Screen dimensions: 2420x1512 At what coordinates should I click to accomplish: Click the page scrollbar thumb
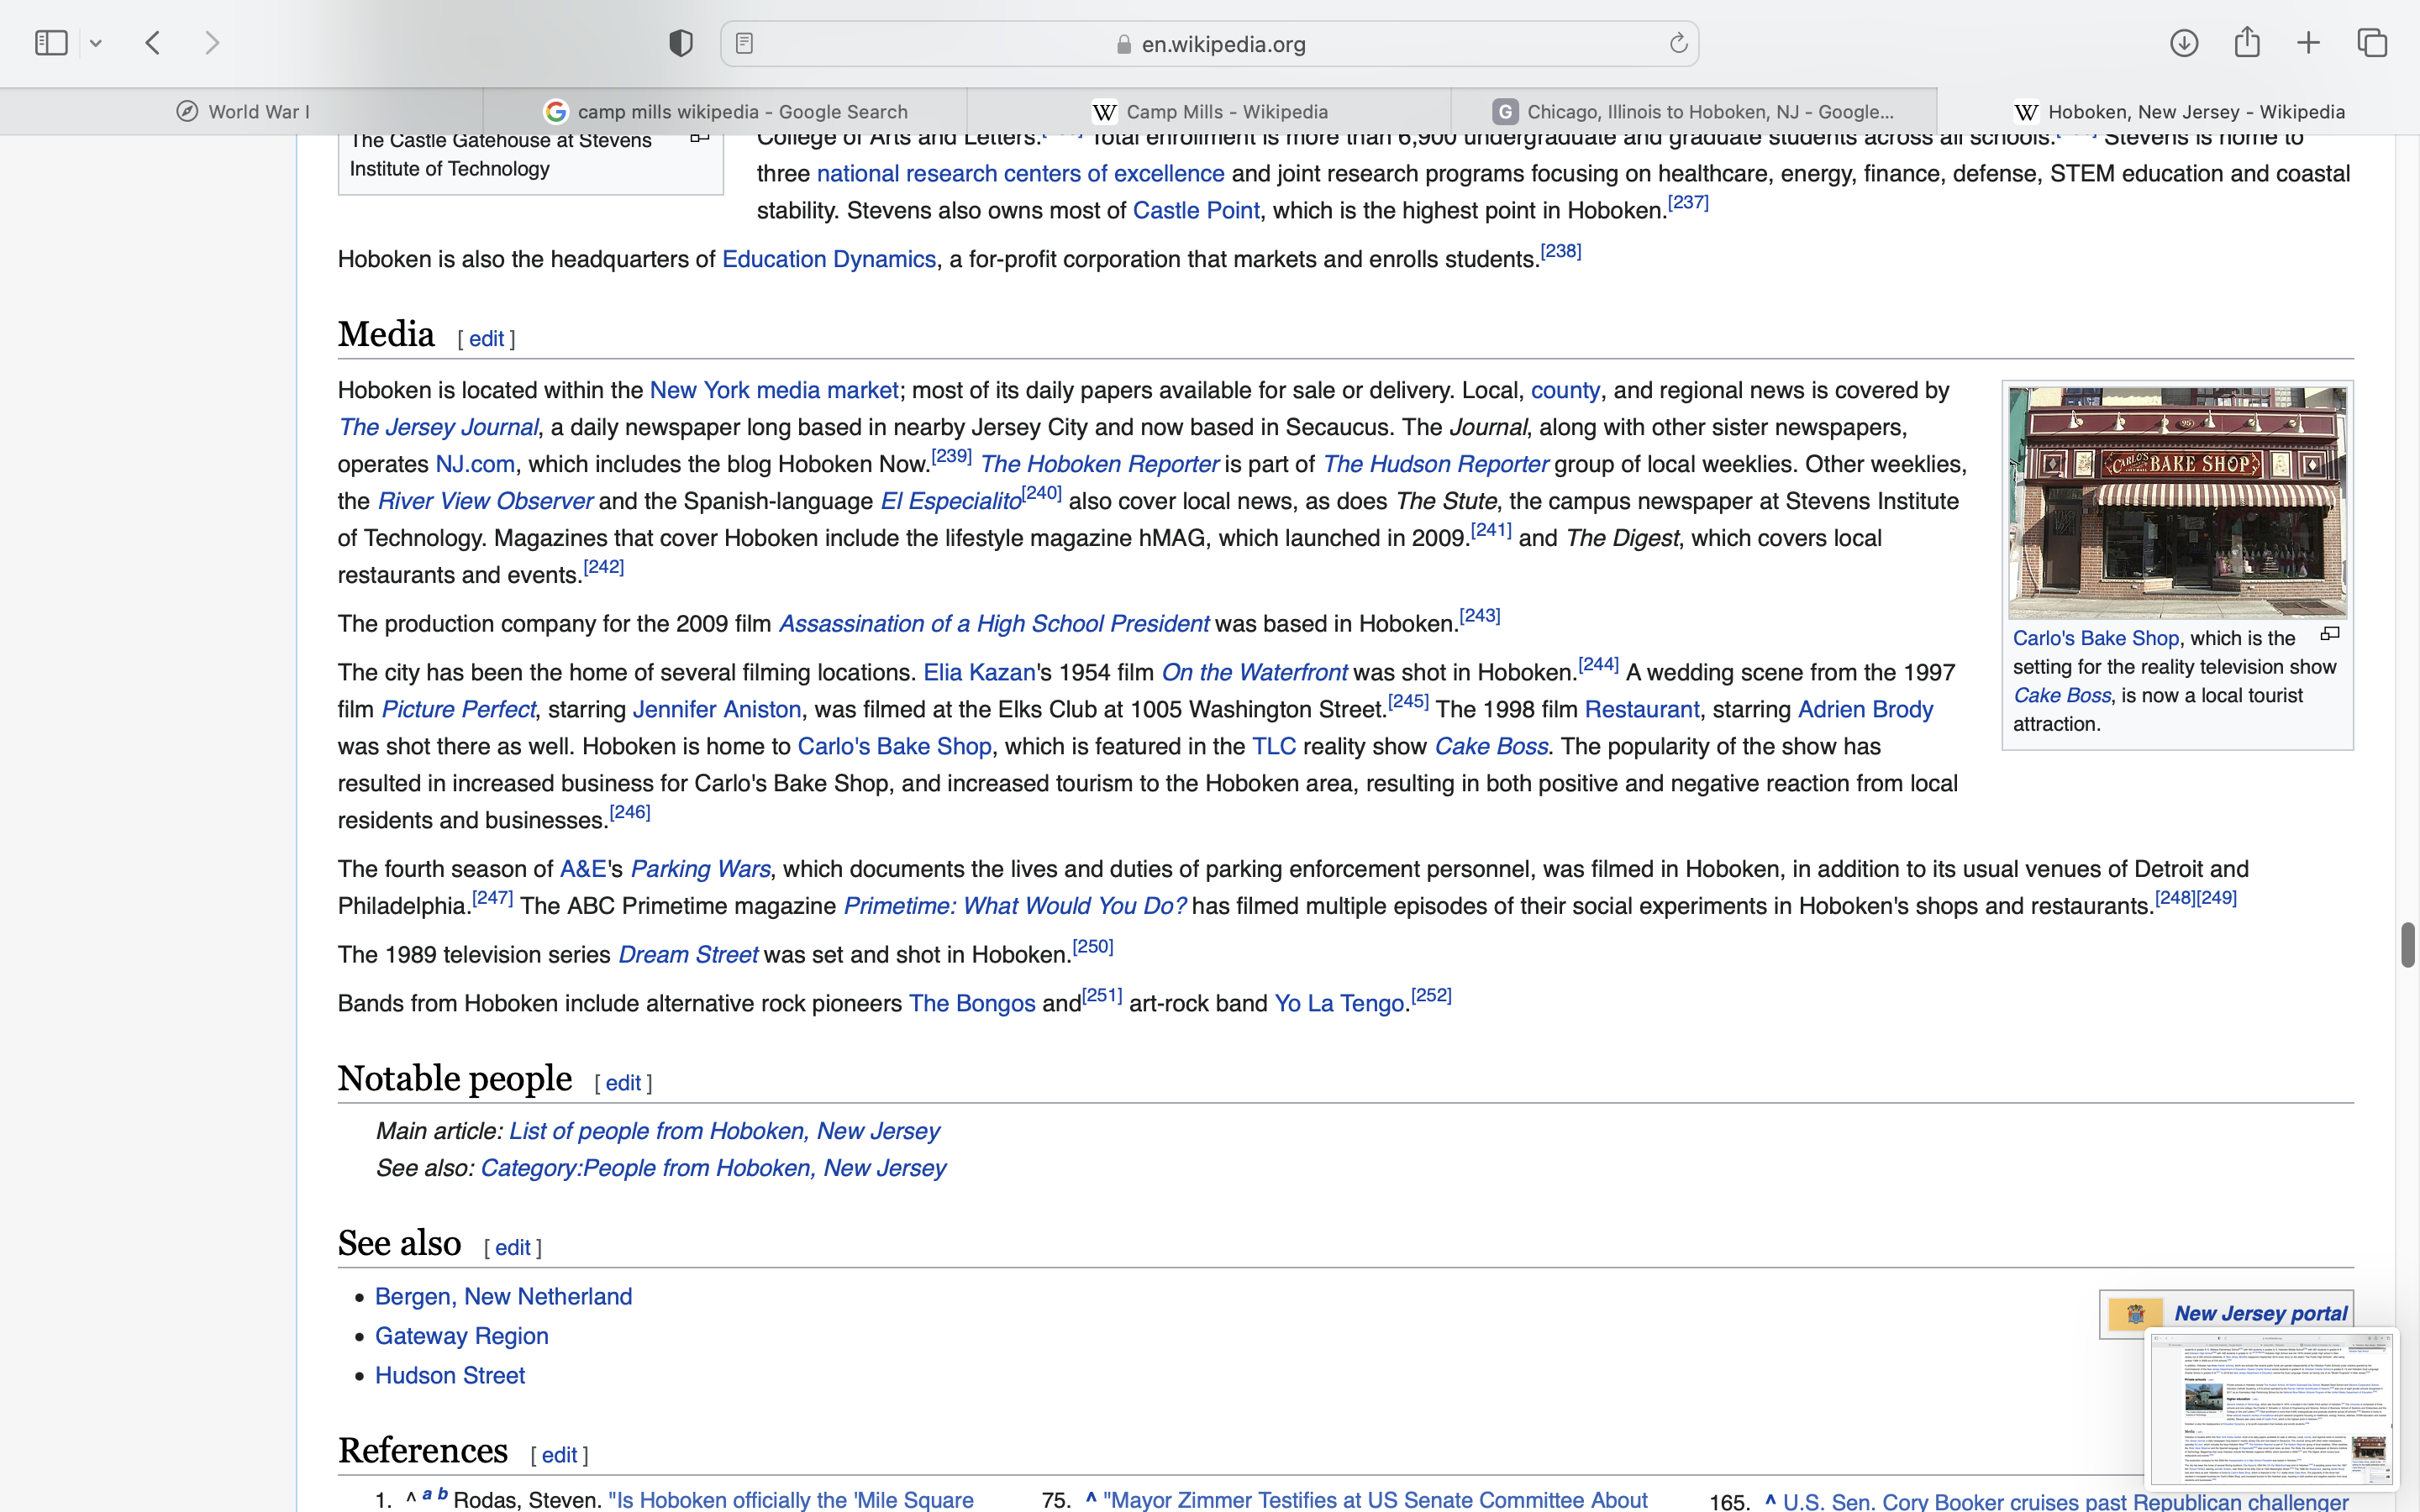(x=2407, y=944)
